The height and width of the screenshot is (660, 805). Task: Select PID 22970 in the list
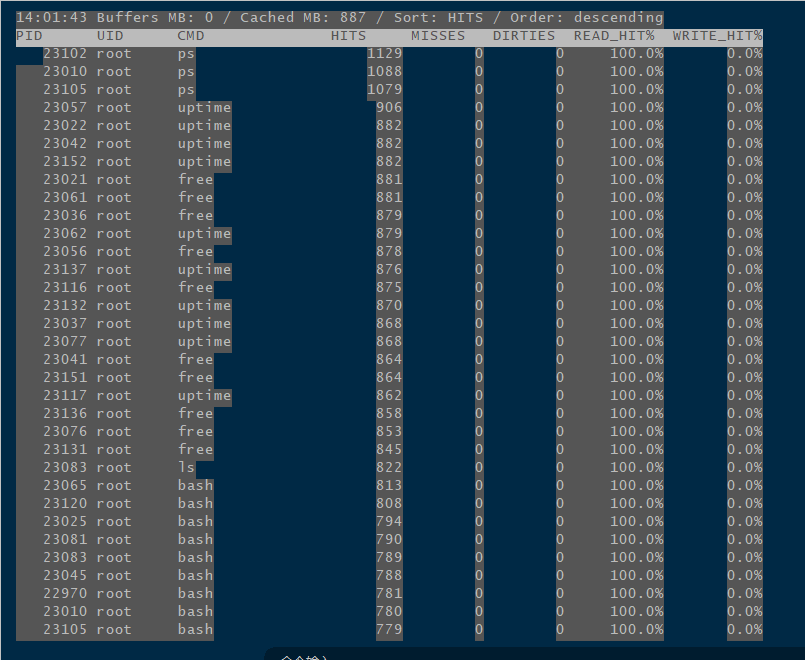[65, 593]
